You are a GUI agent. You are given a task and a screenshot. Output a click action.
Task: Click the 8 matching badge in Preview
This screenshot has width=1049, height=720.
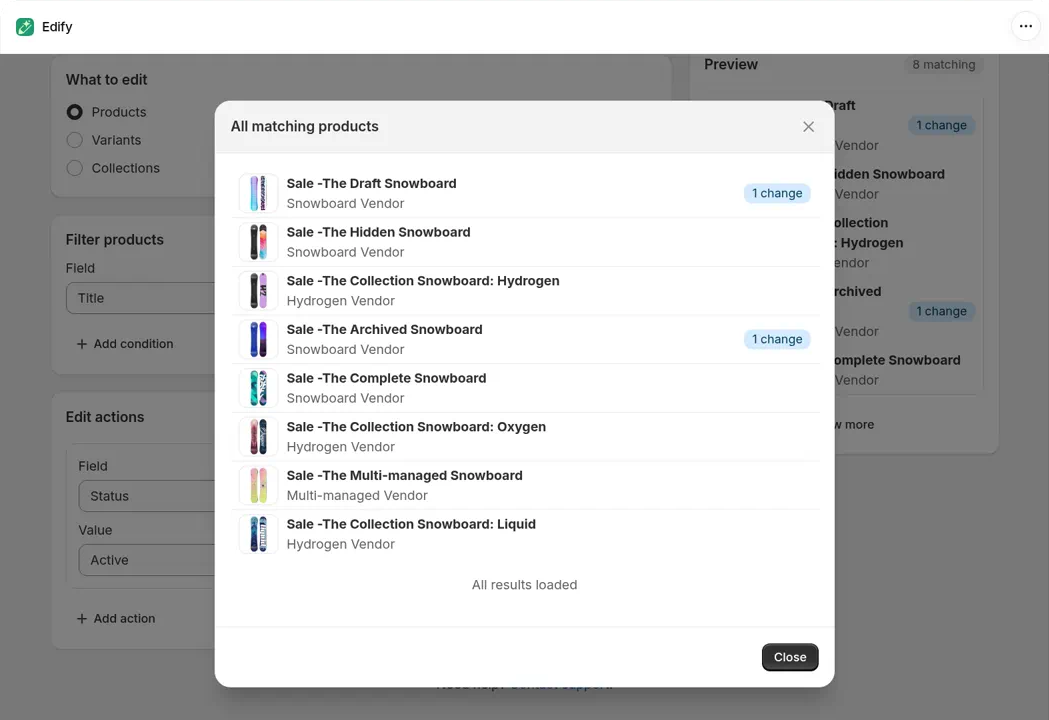[943, 64]
